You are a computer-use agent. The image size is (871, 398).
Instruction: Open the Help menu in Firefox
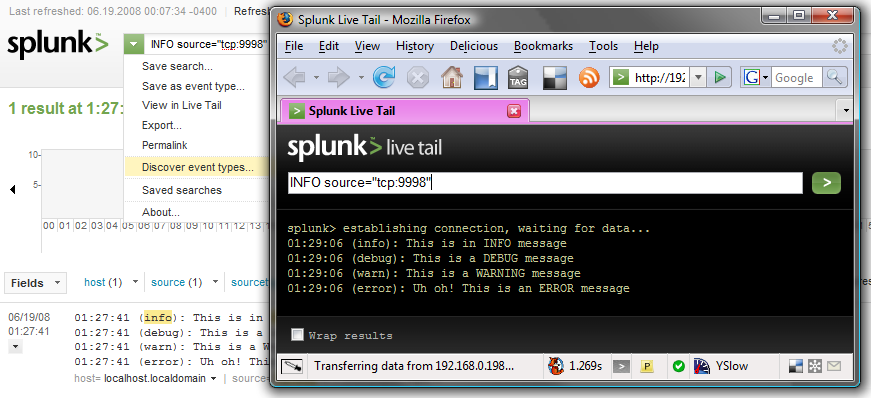pyautogui.click(x=646, y=46)
